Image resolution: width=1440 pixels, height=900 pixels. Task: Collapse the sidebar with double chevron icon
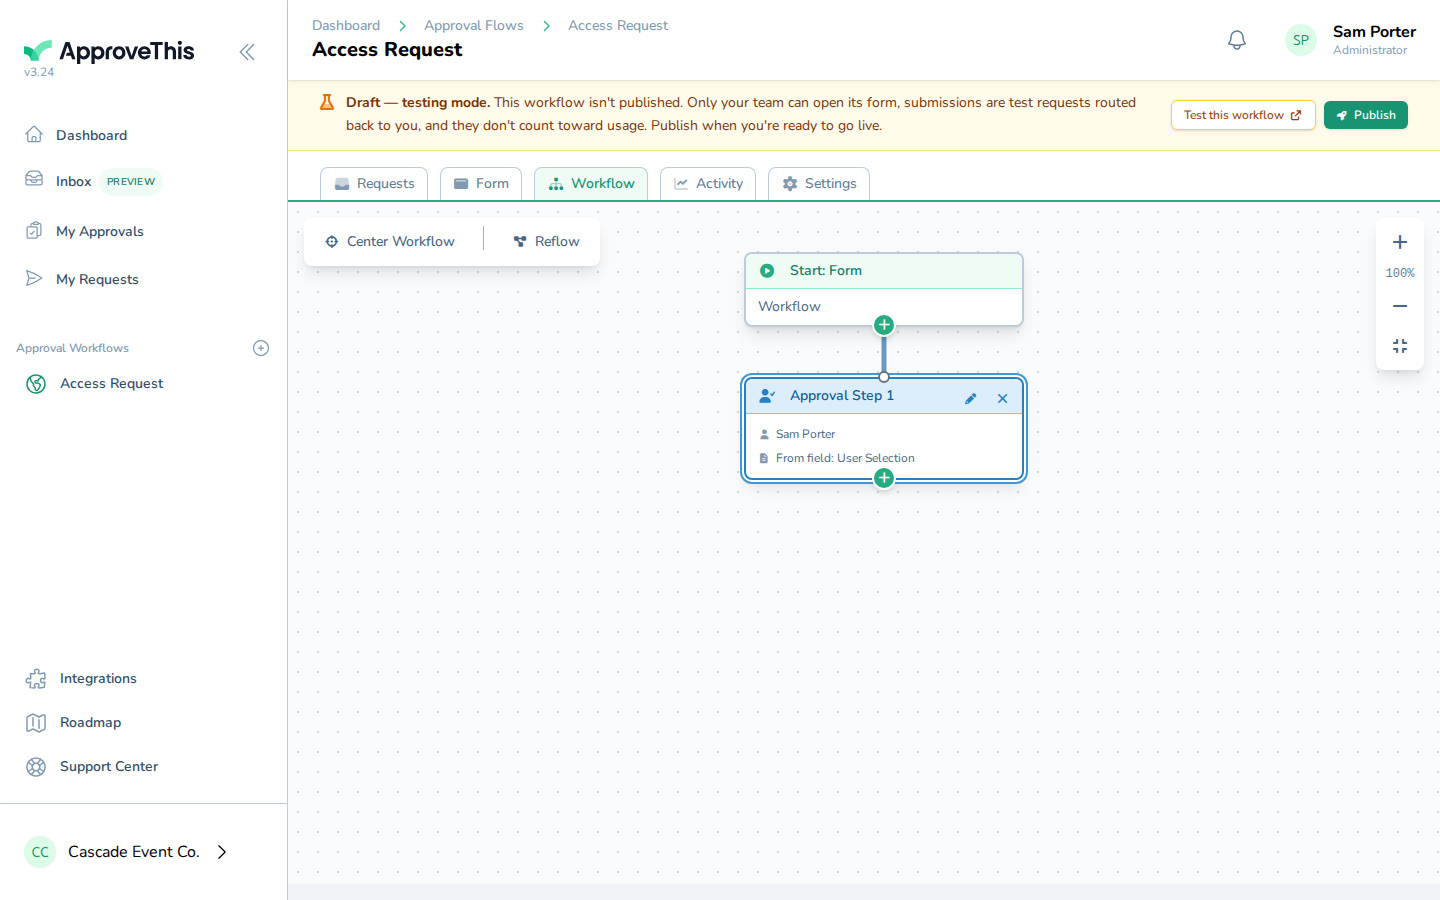pos(247,52)
